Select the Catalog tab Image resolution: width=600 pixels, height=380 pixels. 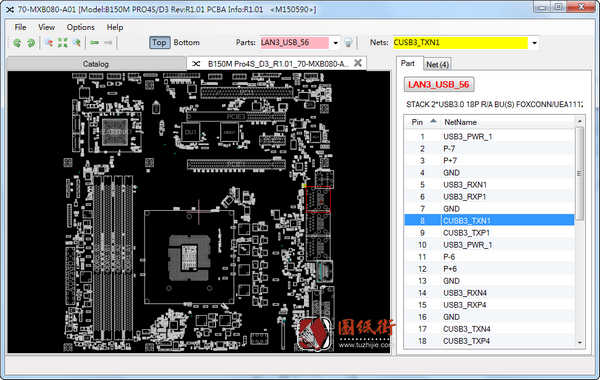point(96,64)
